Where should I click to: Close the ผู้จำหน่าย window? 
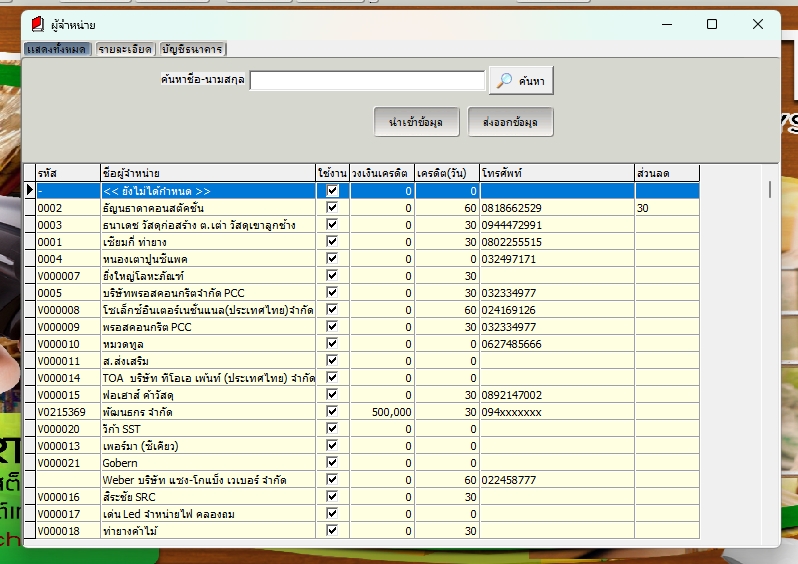(x=757, y=24)
